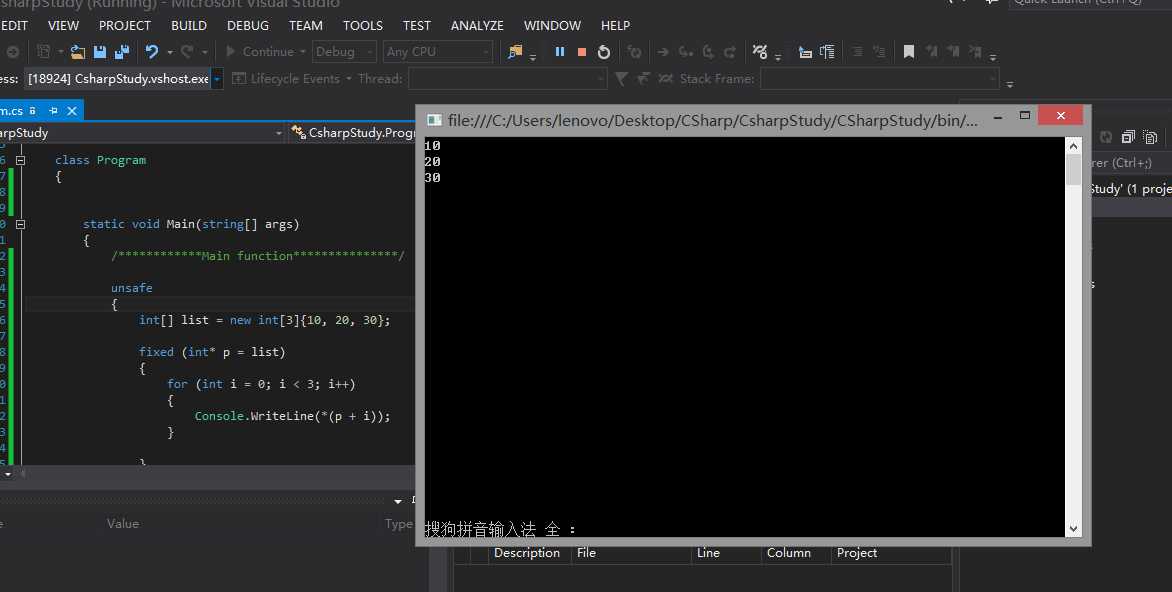Viewport: 1172px width, 592px height.
Task: Click the Save All icon
Action: (x=121, y=52)
